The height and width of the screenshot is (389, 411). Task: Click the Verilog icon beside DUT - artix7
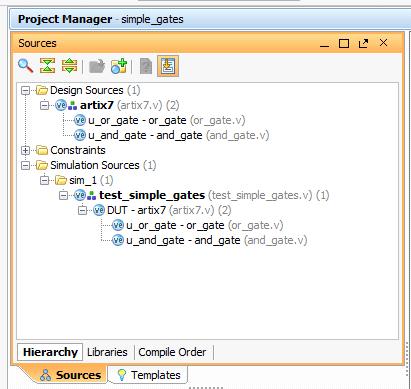click(x=99, y=210)
